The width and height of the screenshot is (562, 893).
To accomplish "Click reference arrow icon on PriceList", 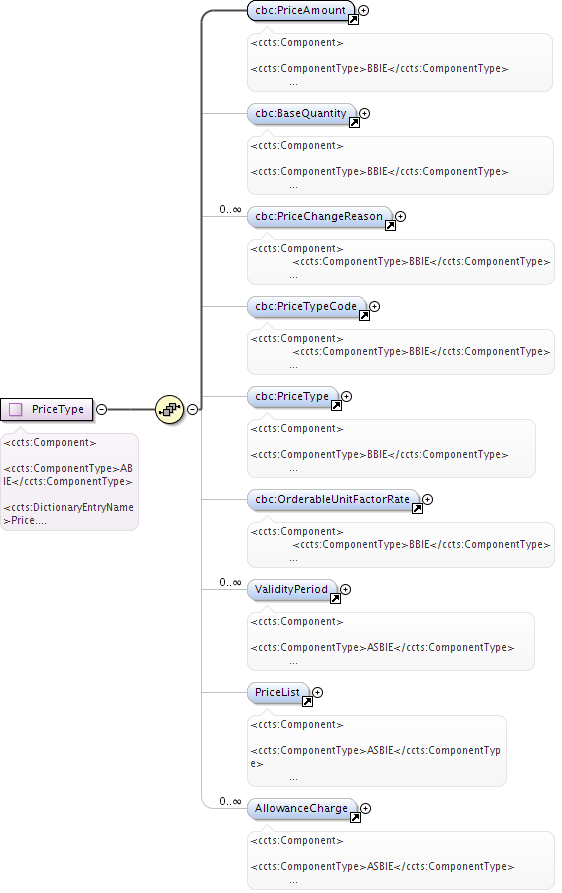I will (x=307, y=702).
